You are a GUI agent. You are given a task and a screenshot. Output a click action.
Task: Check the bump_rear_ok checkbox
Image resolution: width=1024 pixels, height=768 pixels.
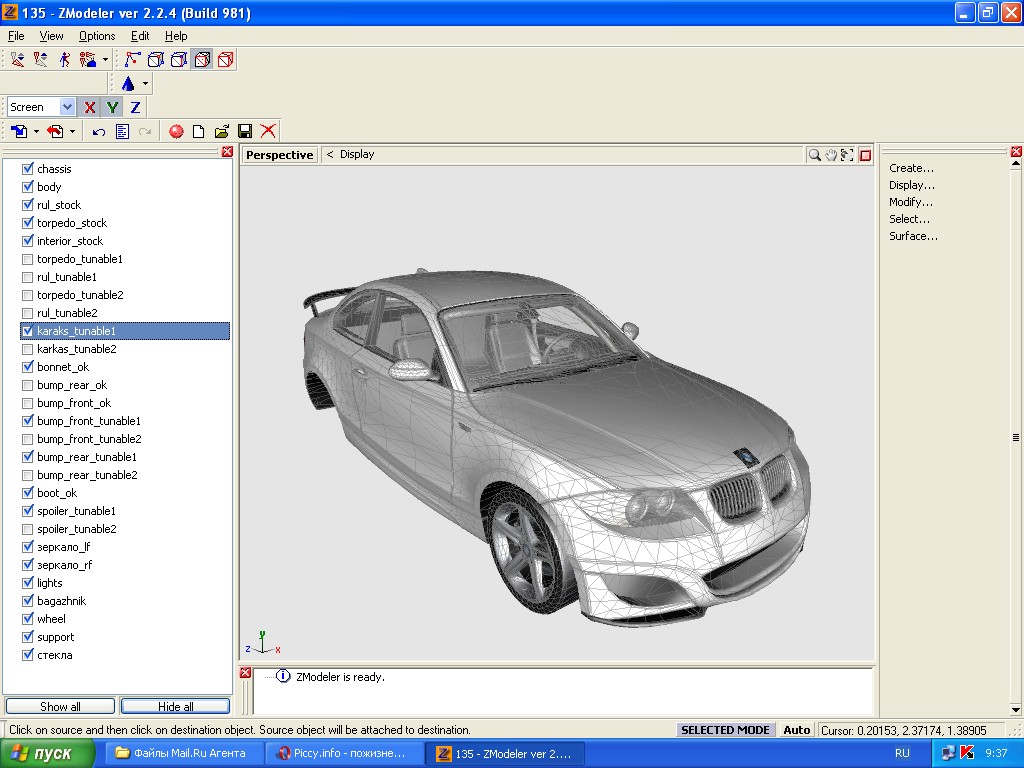coord(27,385)
